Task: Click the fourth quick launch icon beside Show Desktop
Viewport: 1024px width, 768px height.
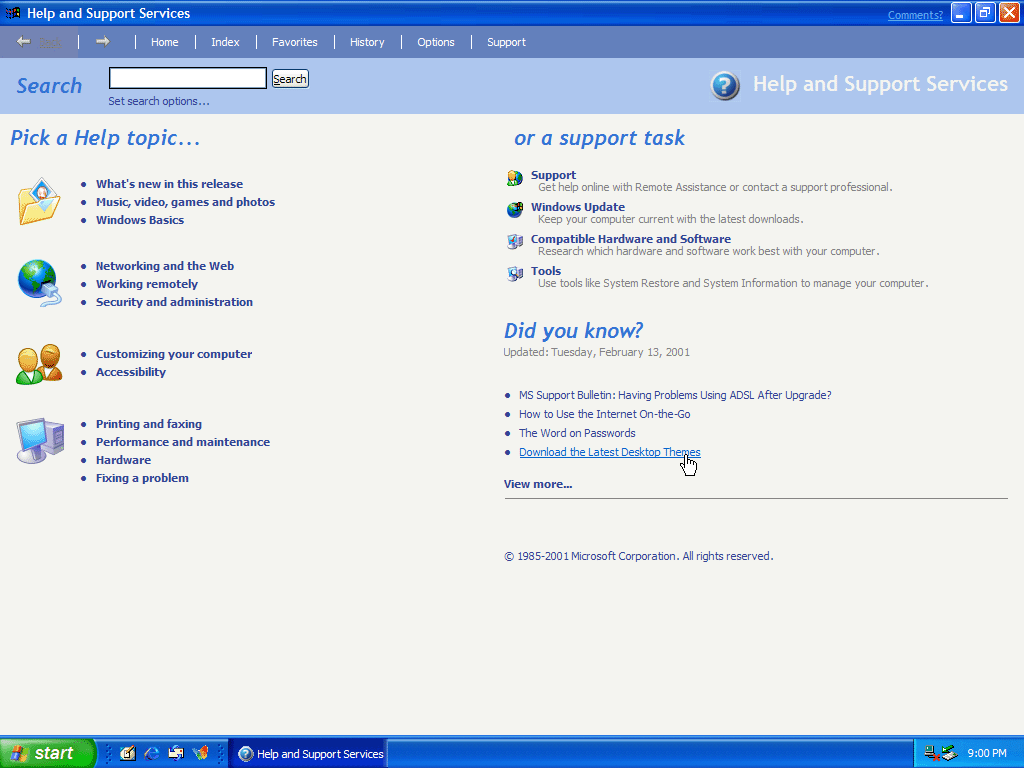Action: 200,753
